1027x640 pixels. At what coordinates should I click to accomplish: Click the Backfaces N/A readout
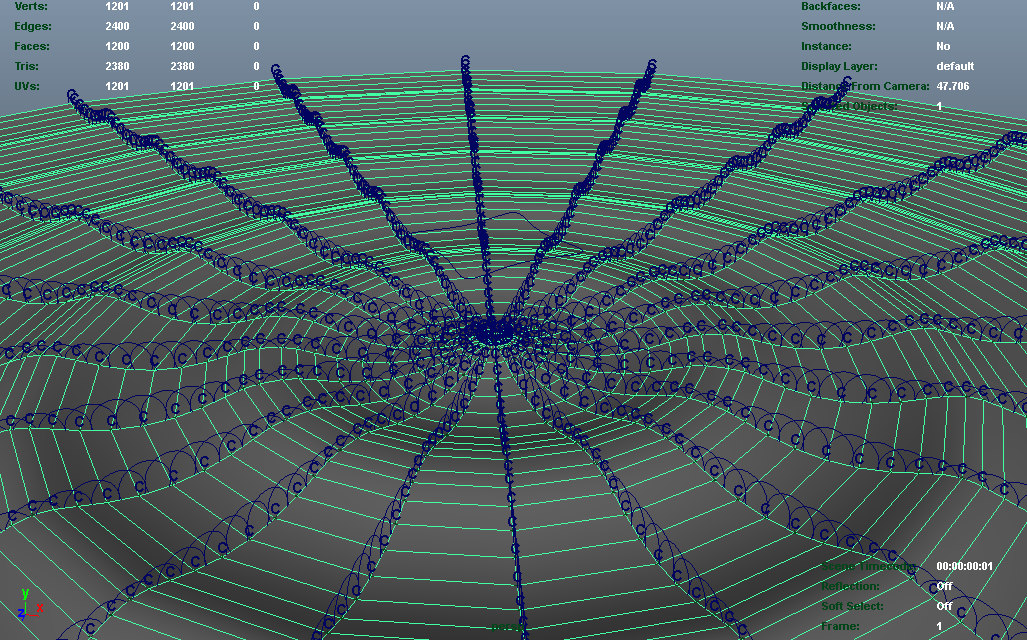pos(944,7)
